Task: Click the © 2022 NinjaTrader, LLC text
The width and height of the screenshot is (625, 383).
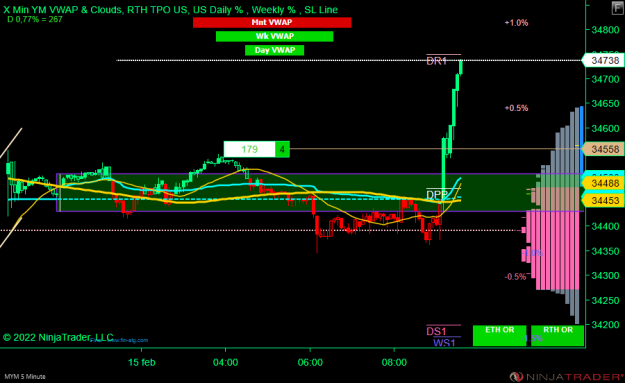Action: [x=58, y=338]
